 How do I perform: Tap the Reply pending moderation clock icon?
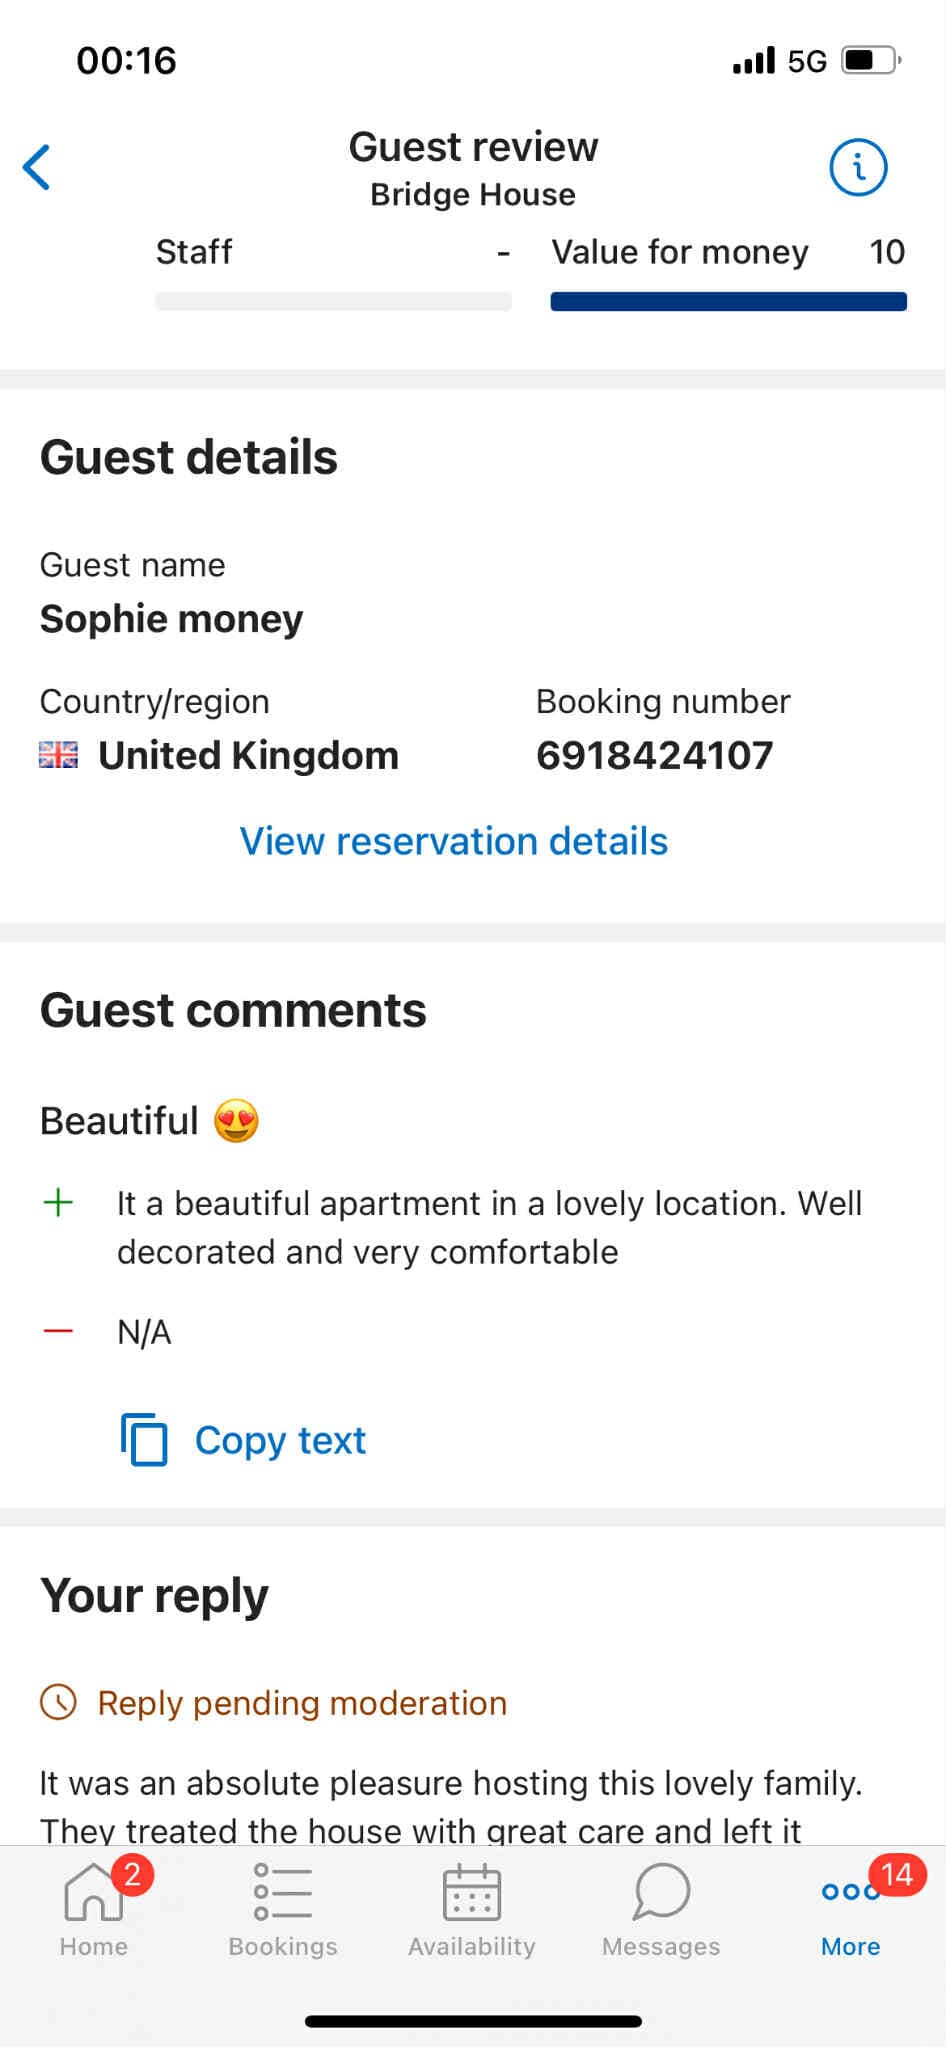(58, 1702)
